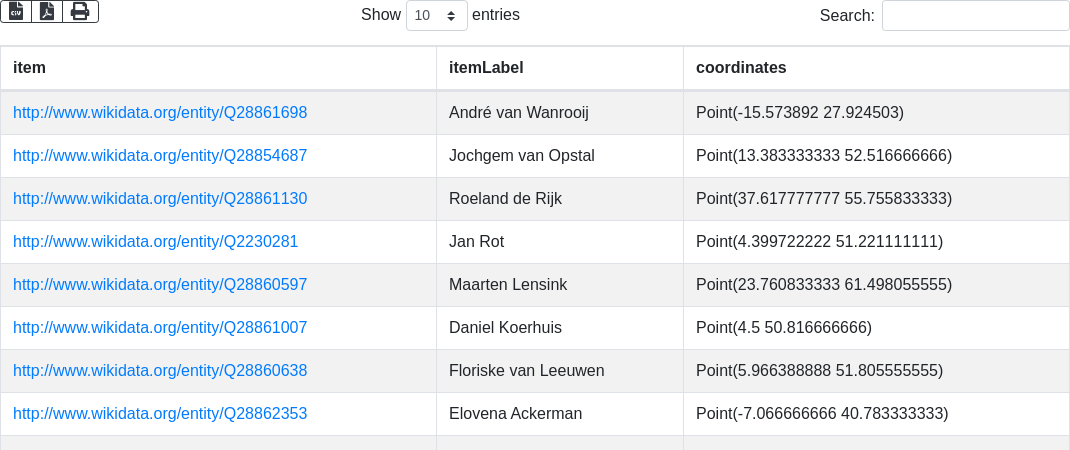Sort by the item column header
The width and height of the screenshot is (1070, 450).
[x=30, y=68]
